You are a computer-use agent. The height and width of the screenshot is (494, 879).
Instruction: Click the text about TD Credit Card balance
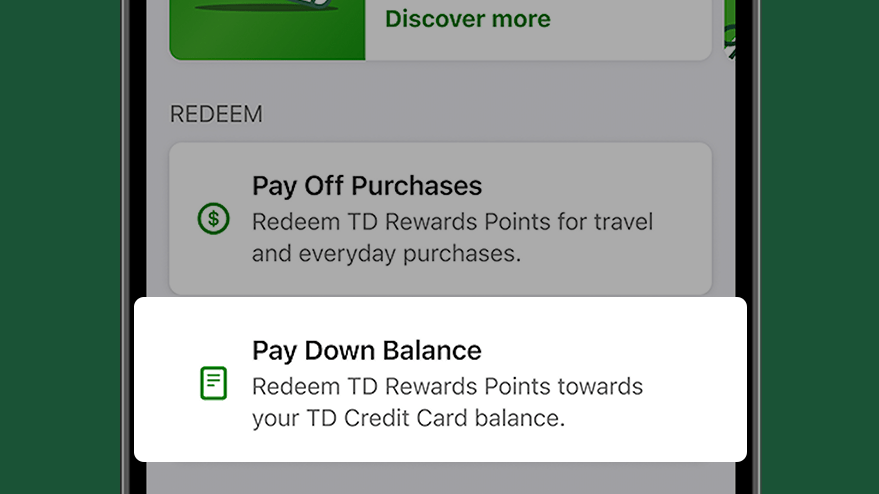tap(447, 402)
